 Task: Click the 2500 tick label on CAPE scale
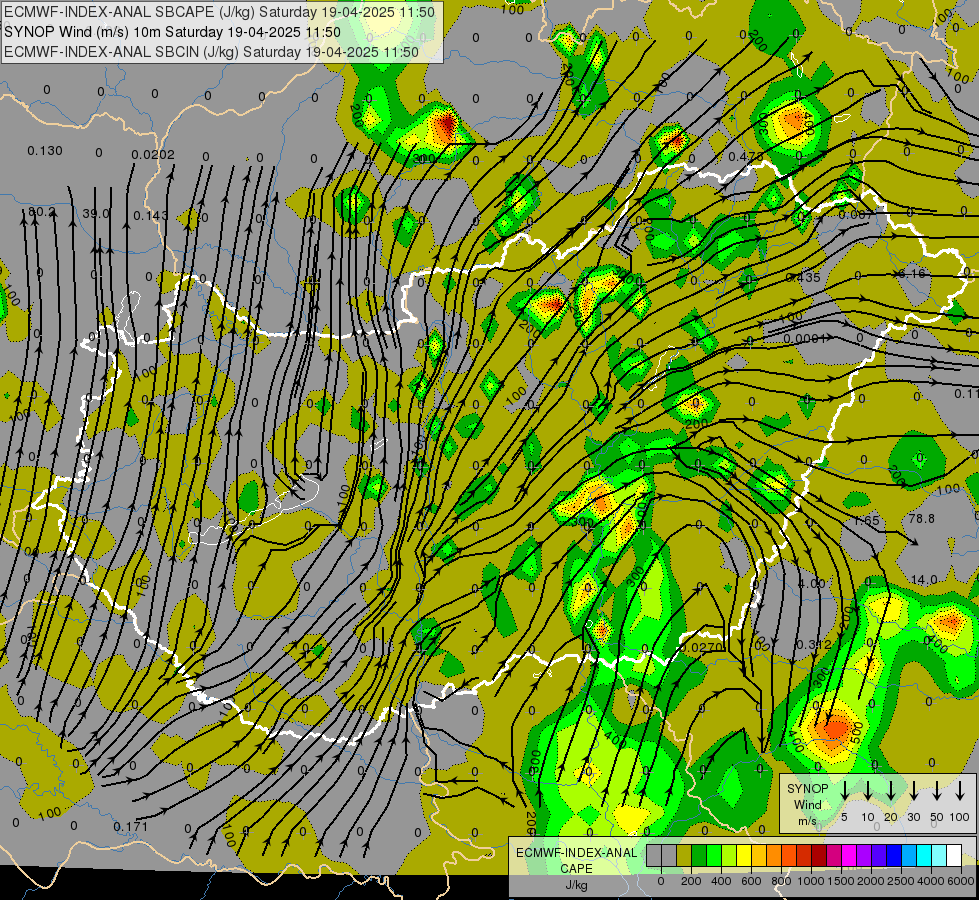coord(901,881)
